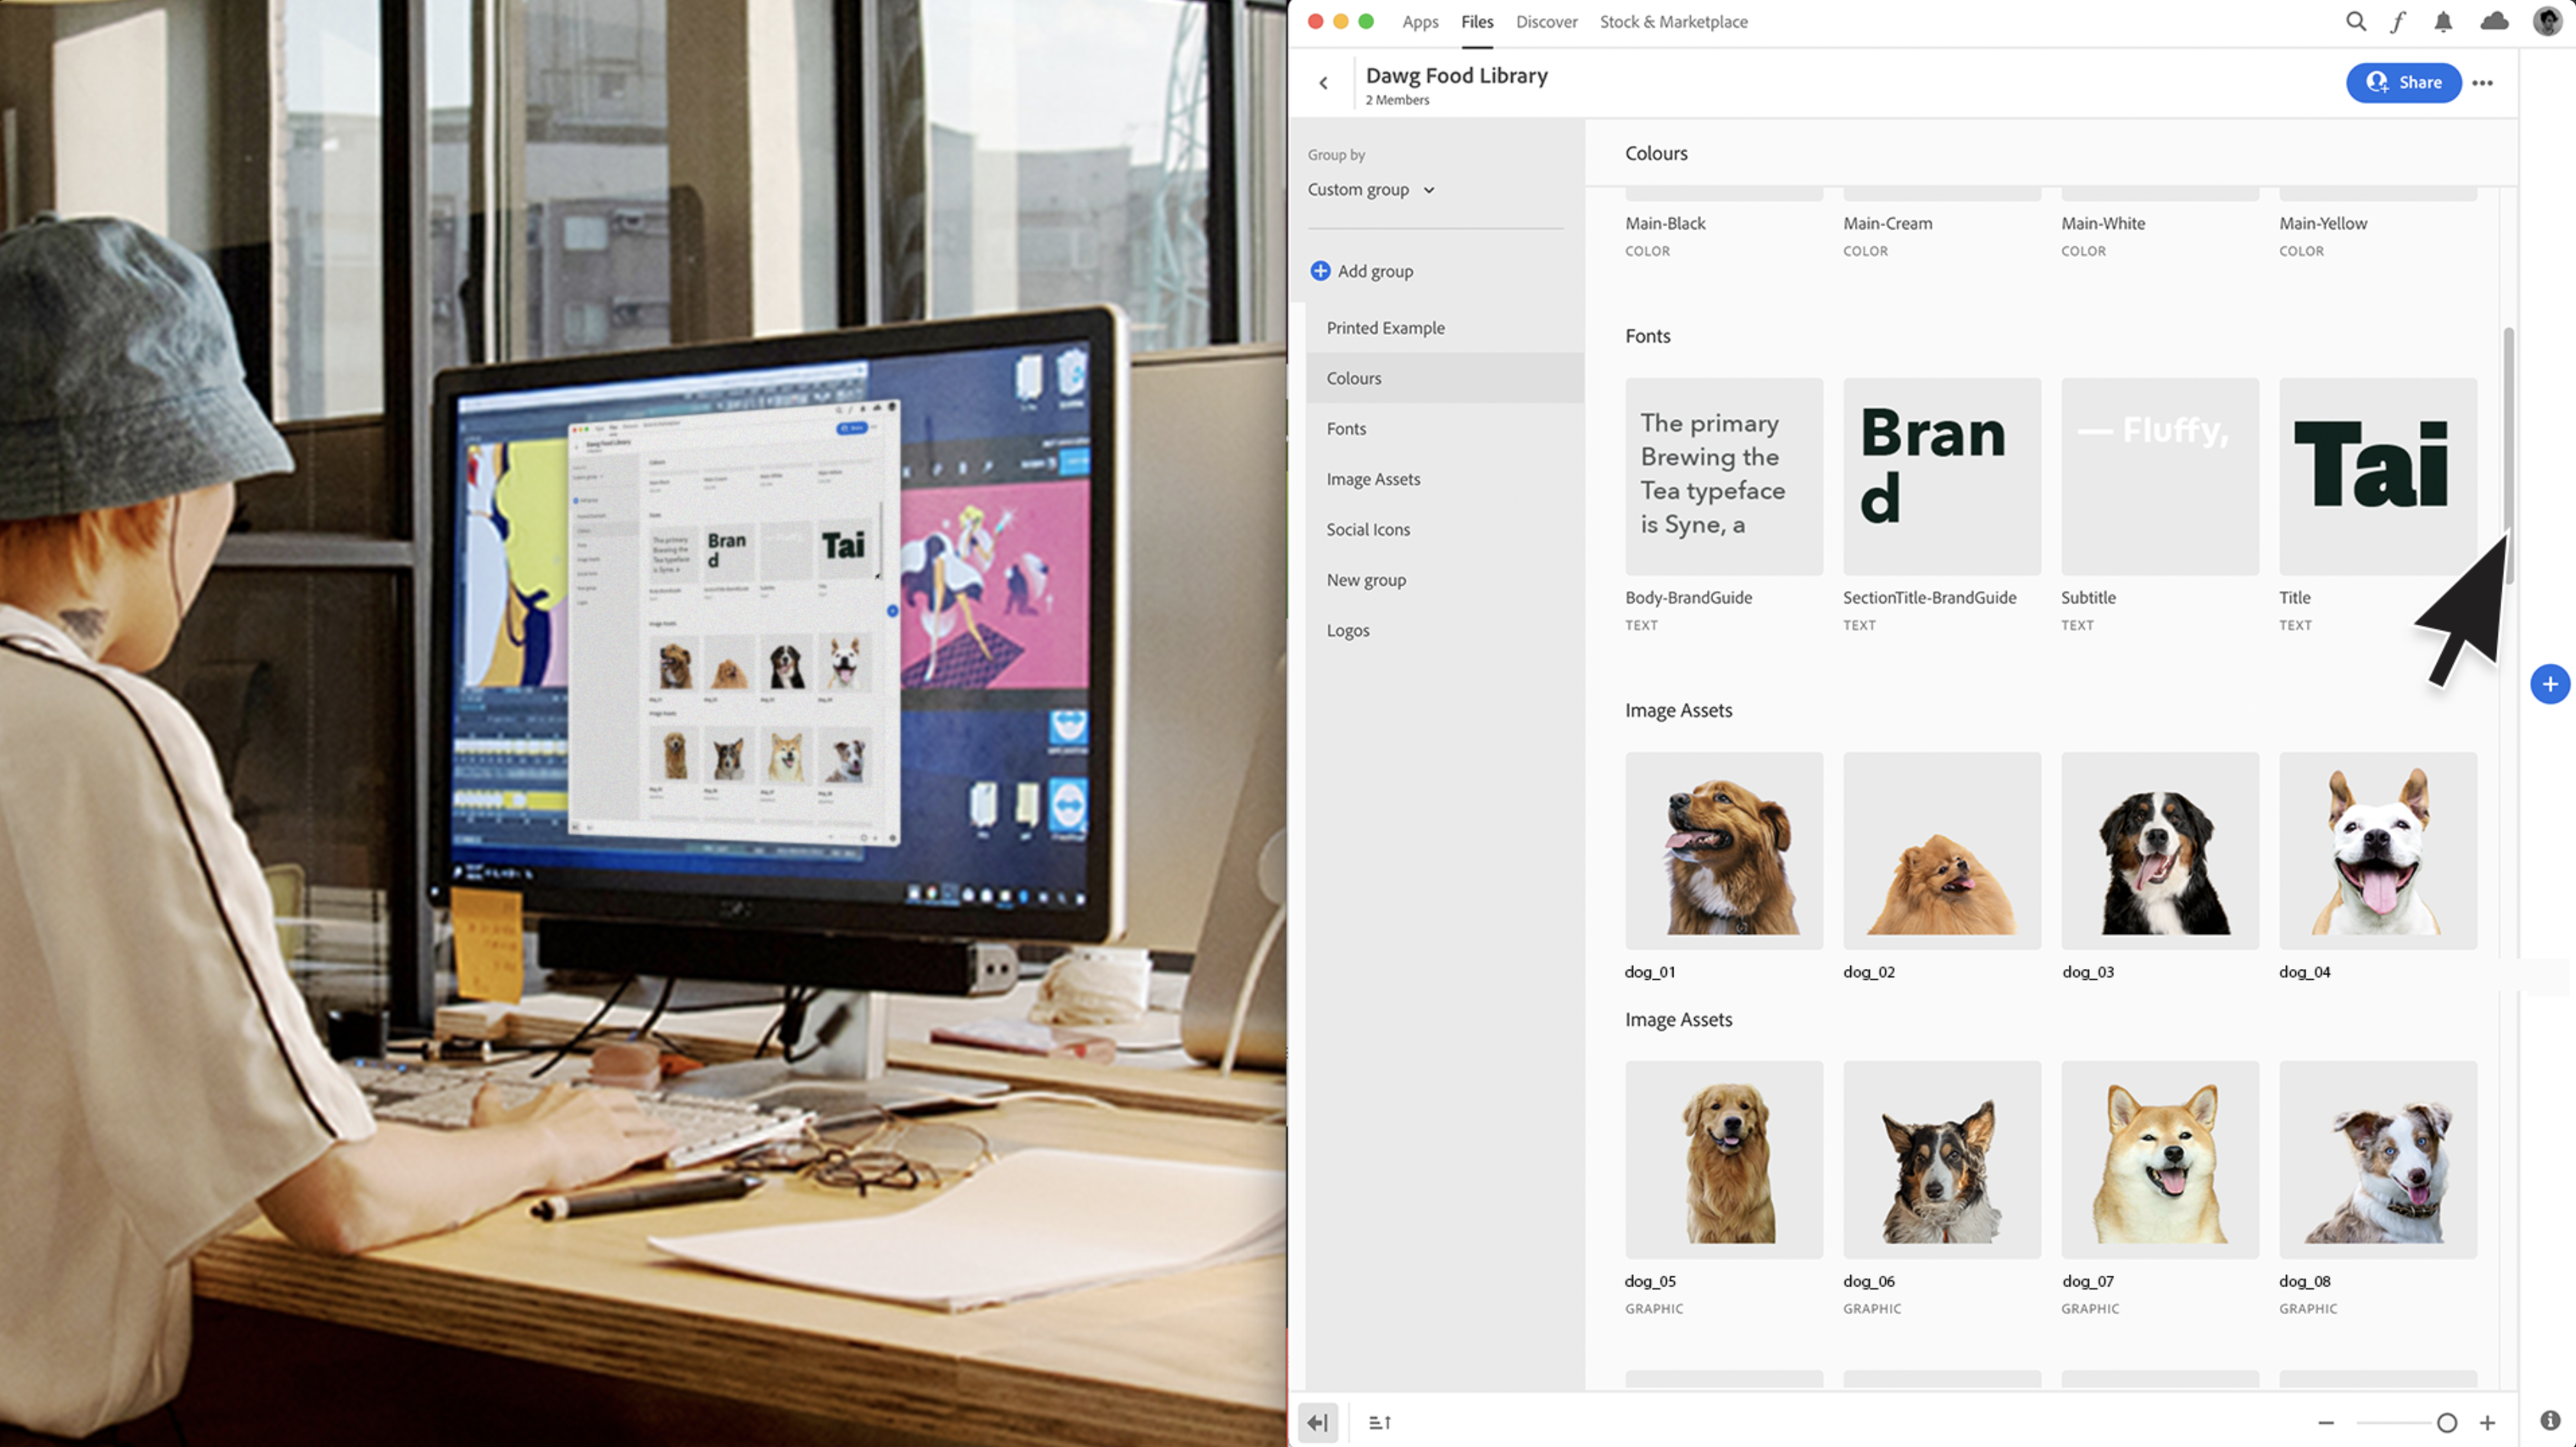The width and height of the screenshot is (2576, 1447).
Task: Open the three-dot more options menu
Action: click(2482, 83)
